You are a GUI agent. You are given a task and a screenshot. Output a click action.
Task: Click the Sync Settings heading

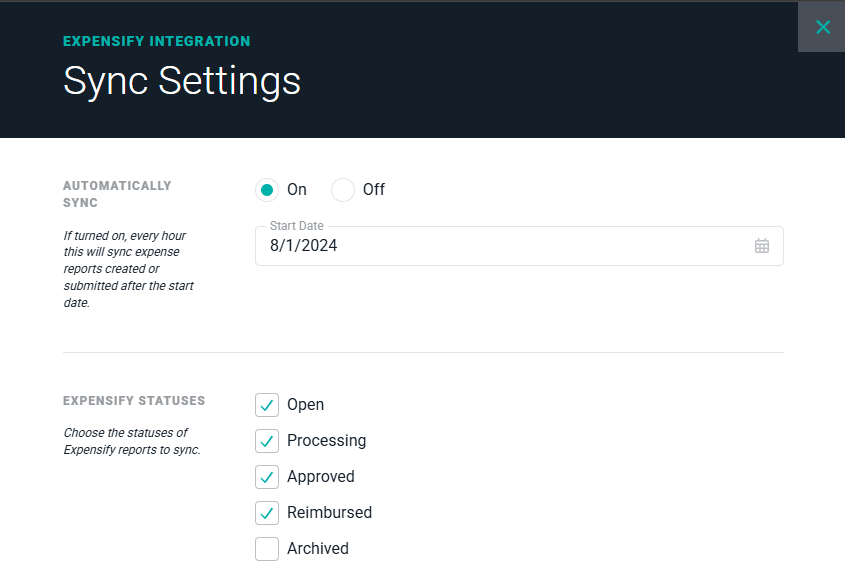tap(182, 81)
